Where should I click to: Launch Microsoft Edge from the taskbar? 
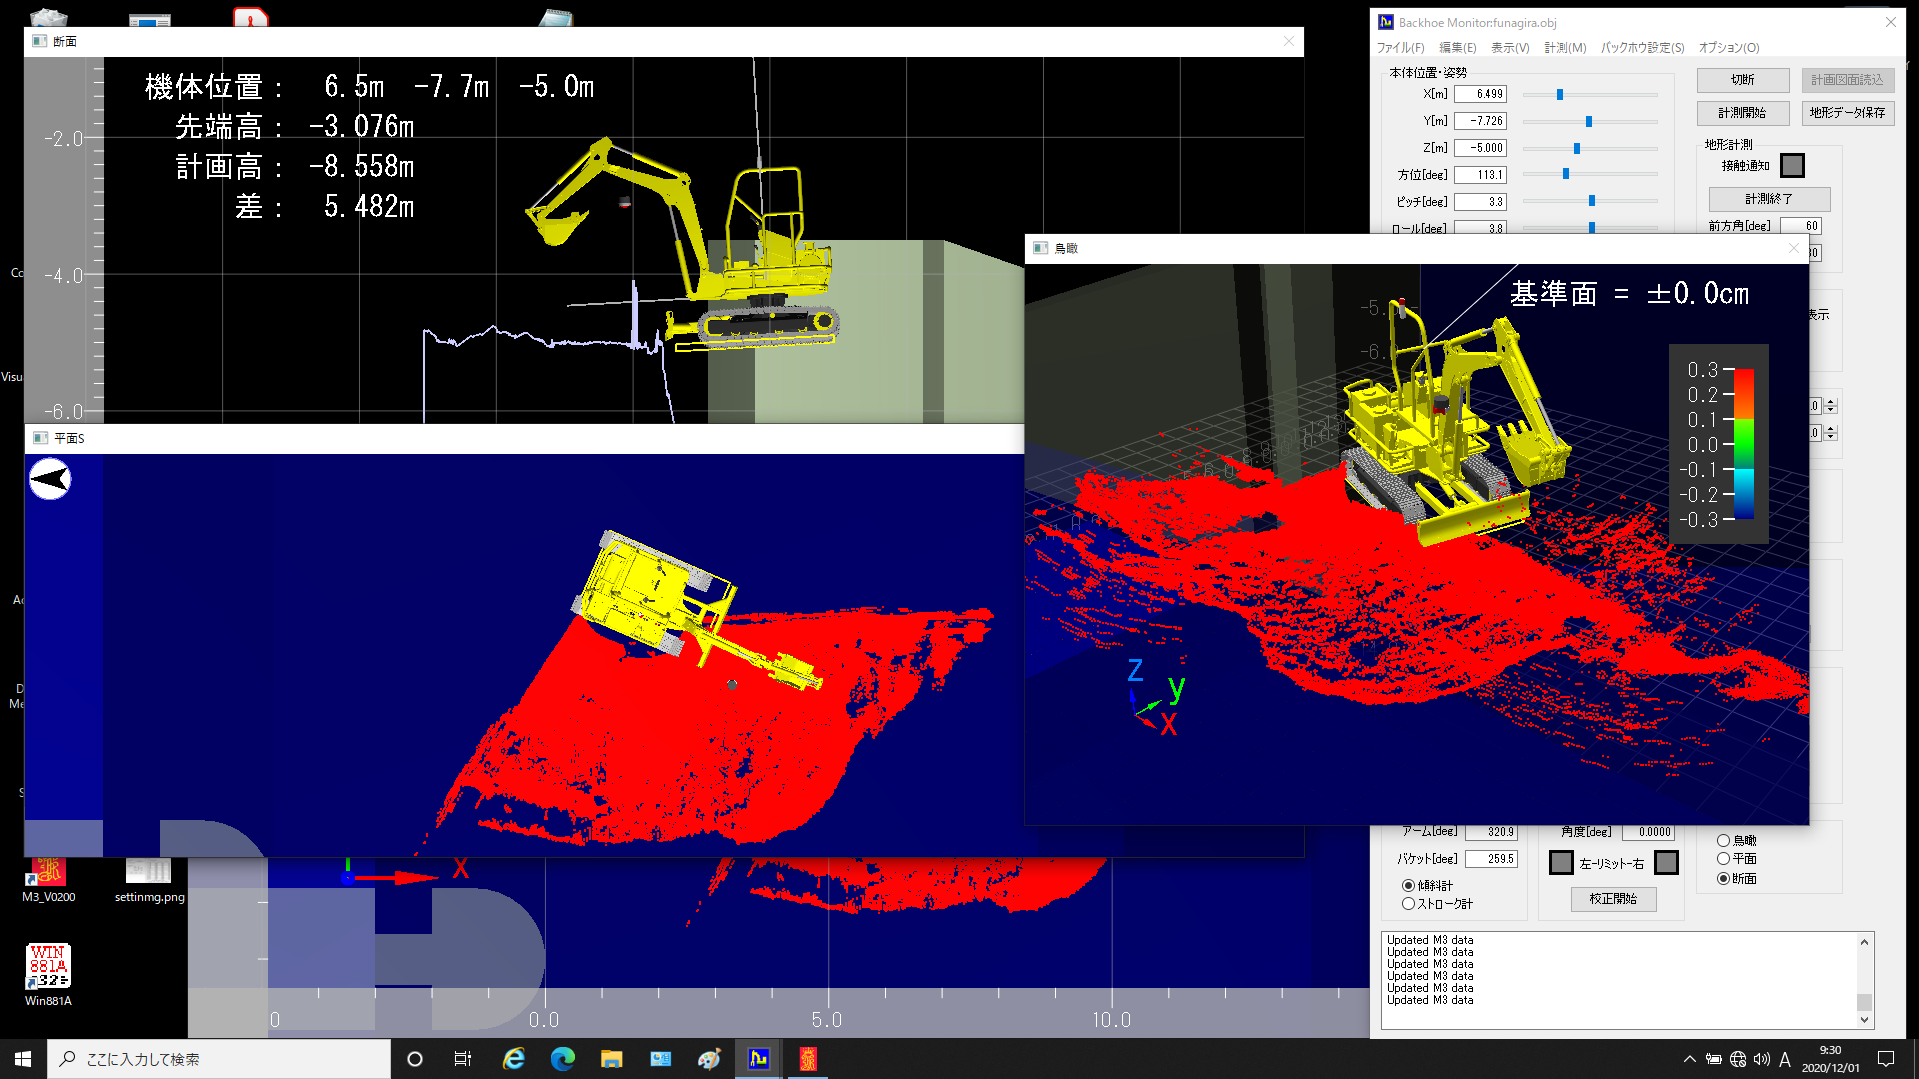point(562,1059)
